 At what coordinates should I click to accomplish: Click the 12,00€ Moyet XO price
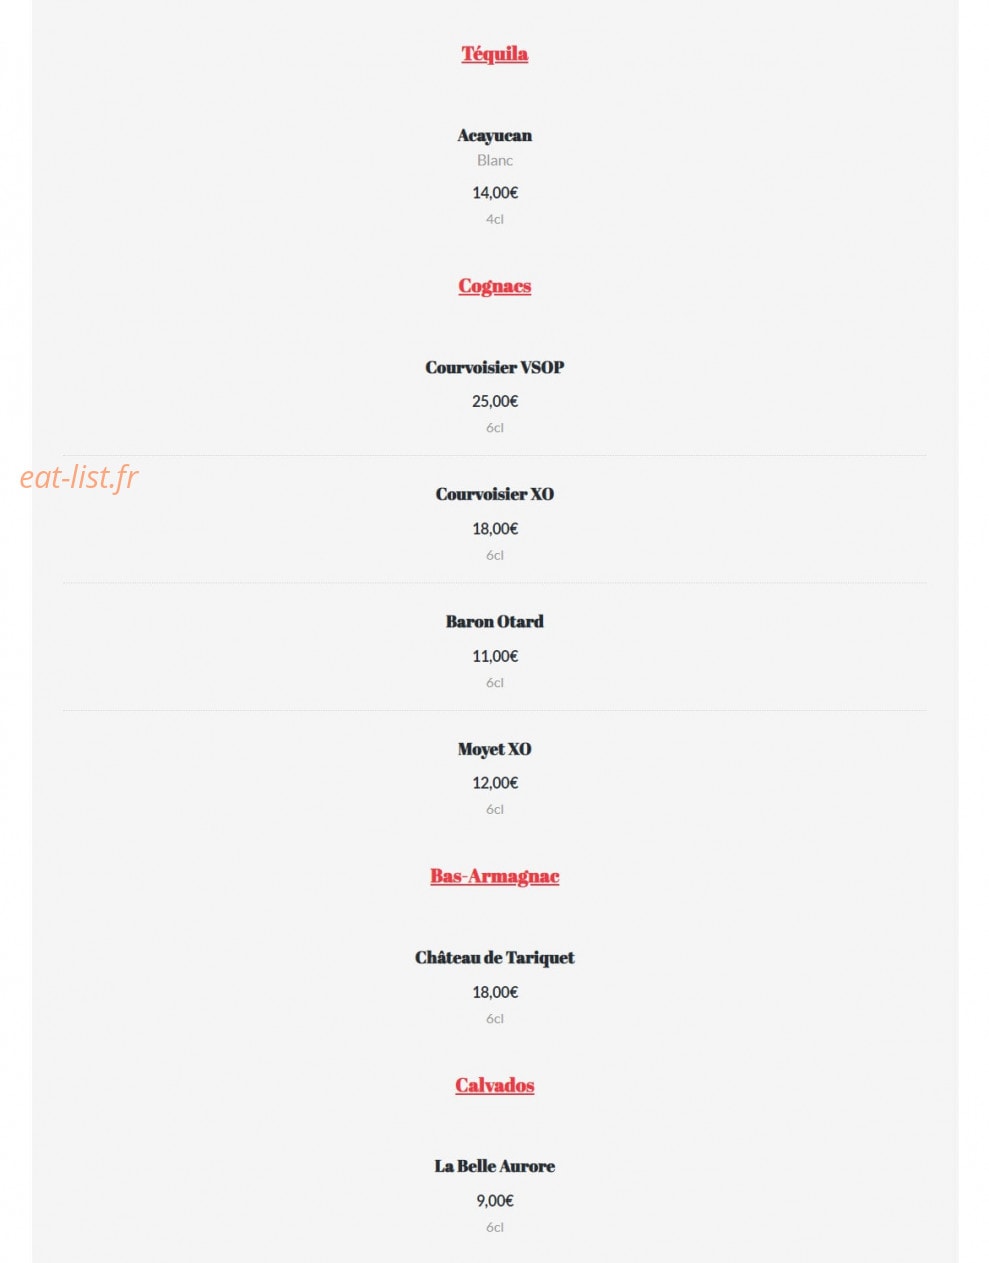(x=494, y=783)
